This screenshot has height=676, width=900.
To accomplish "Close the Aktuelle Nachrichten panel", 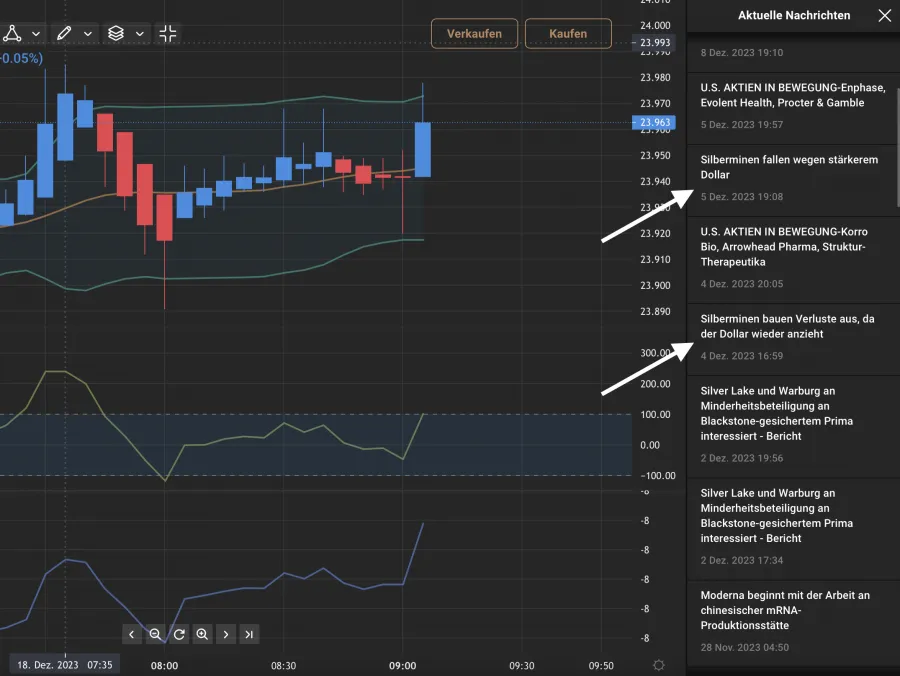I will 883,16.
